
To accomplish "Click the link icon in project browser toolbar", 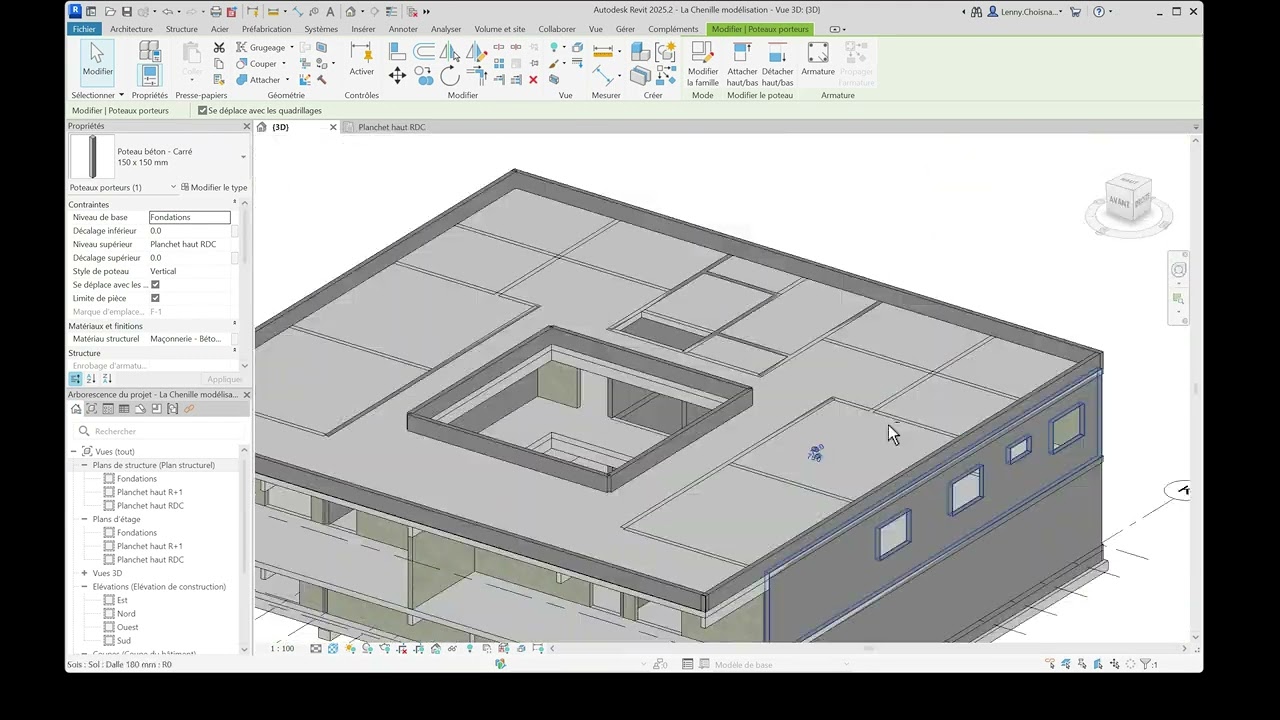I will (188, 409).
